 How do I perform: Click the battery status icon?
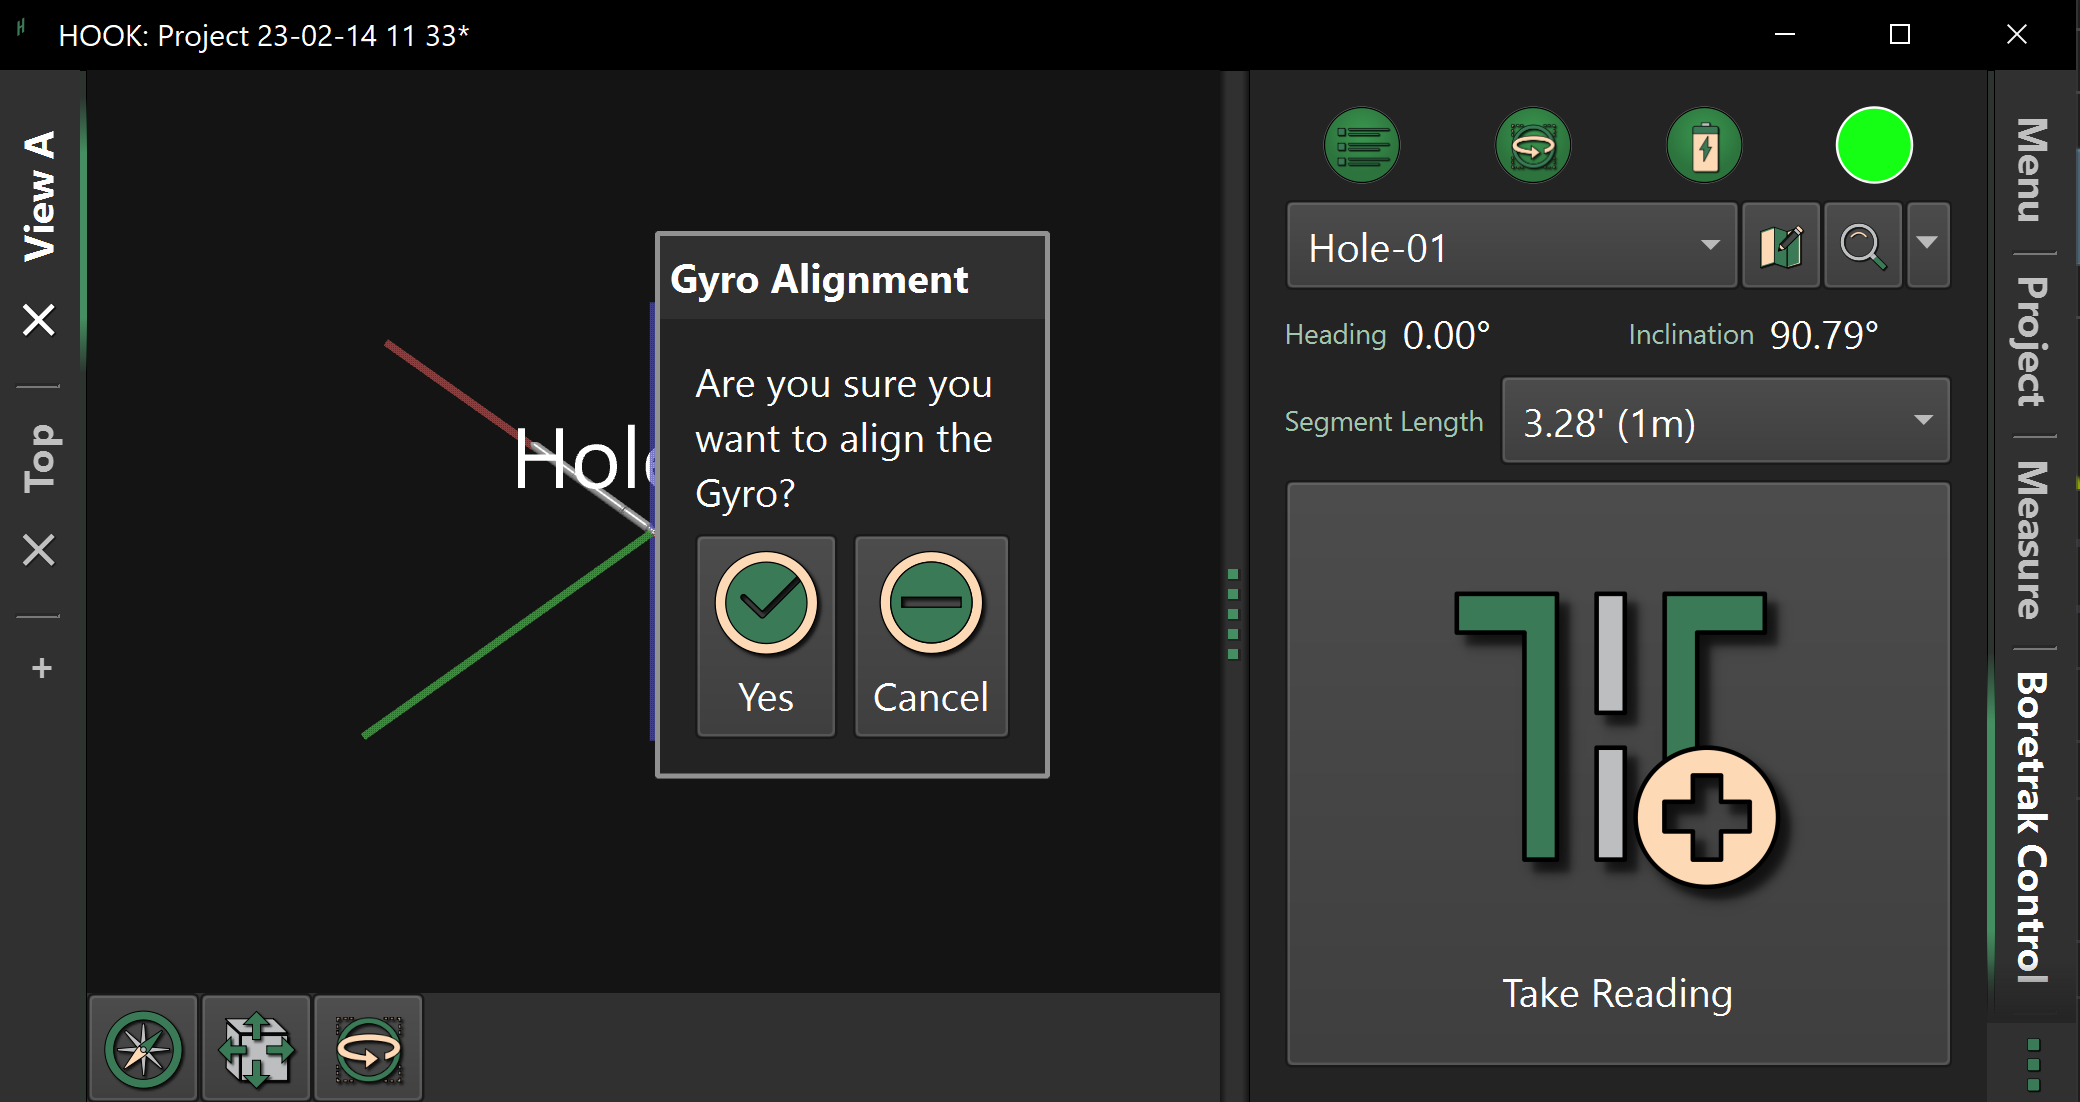[1704, 146]
